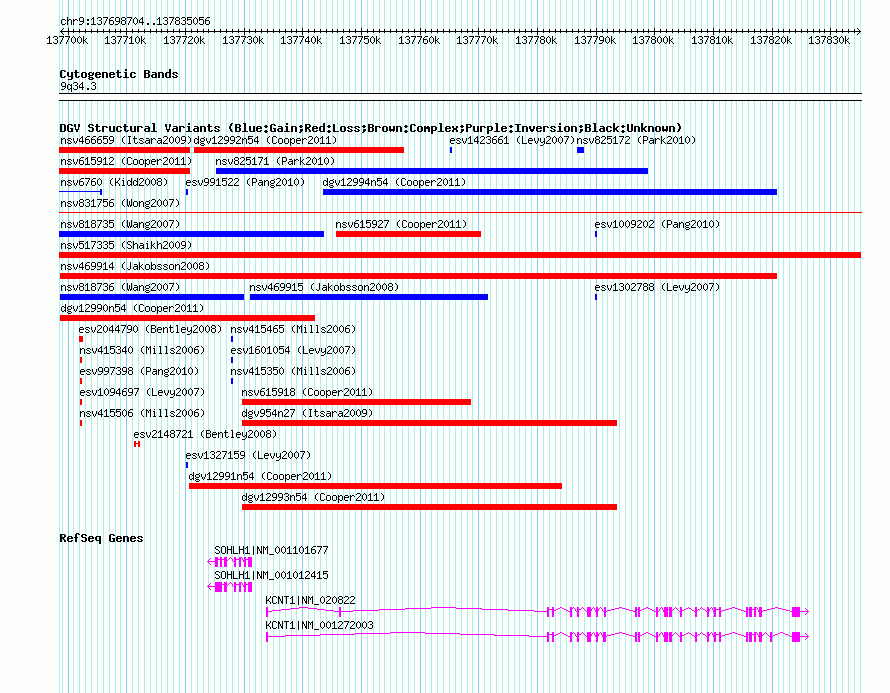Click esv2044790 (Bentley2008) label
Viewport: 890px width, 693px height.
click(x=150, y=329)
